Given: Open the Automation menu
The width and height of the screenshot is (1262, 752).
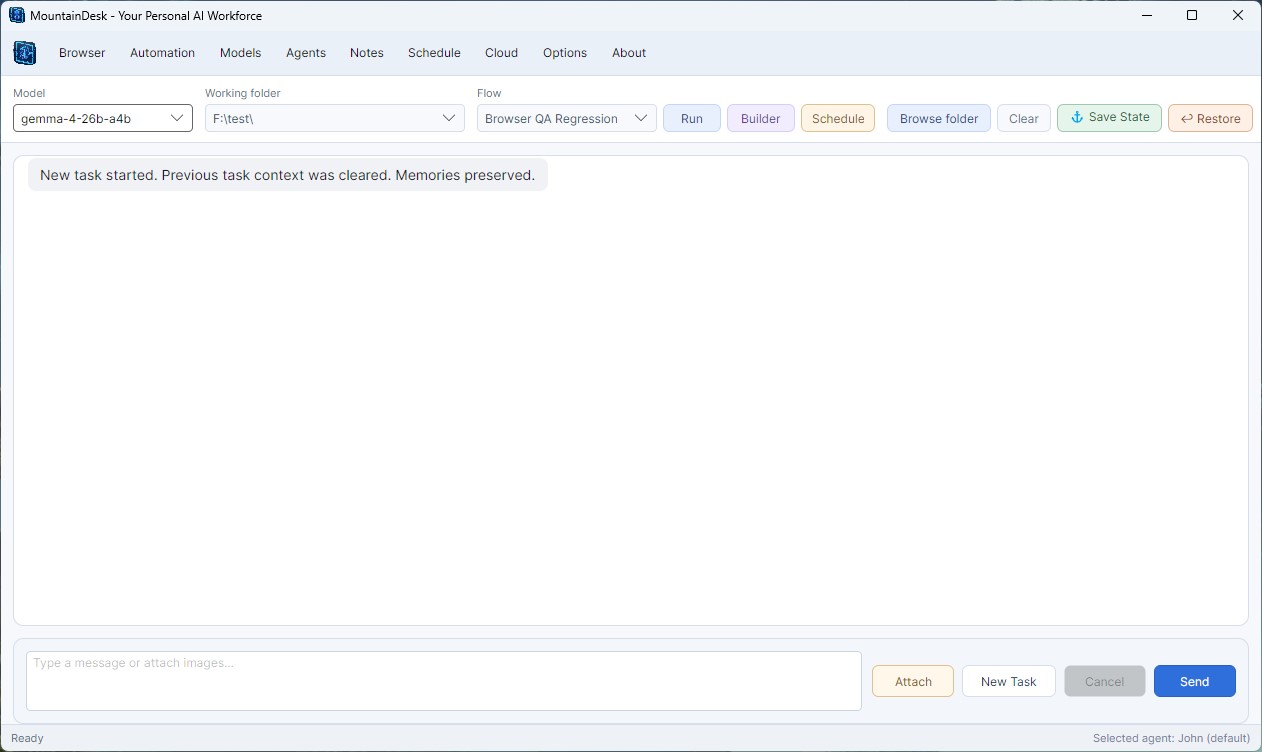Looking at the screenshot, I should pyautogui.click(x=162, y=53).
